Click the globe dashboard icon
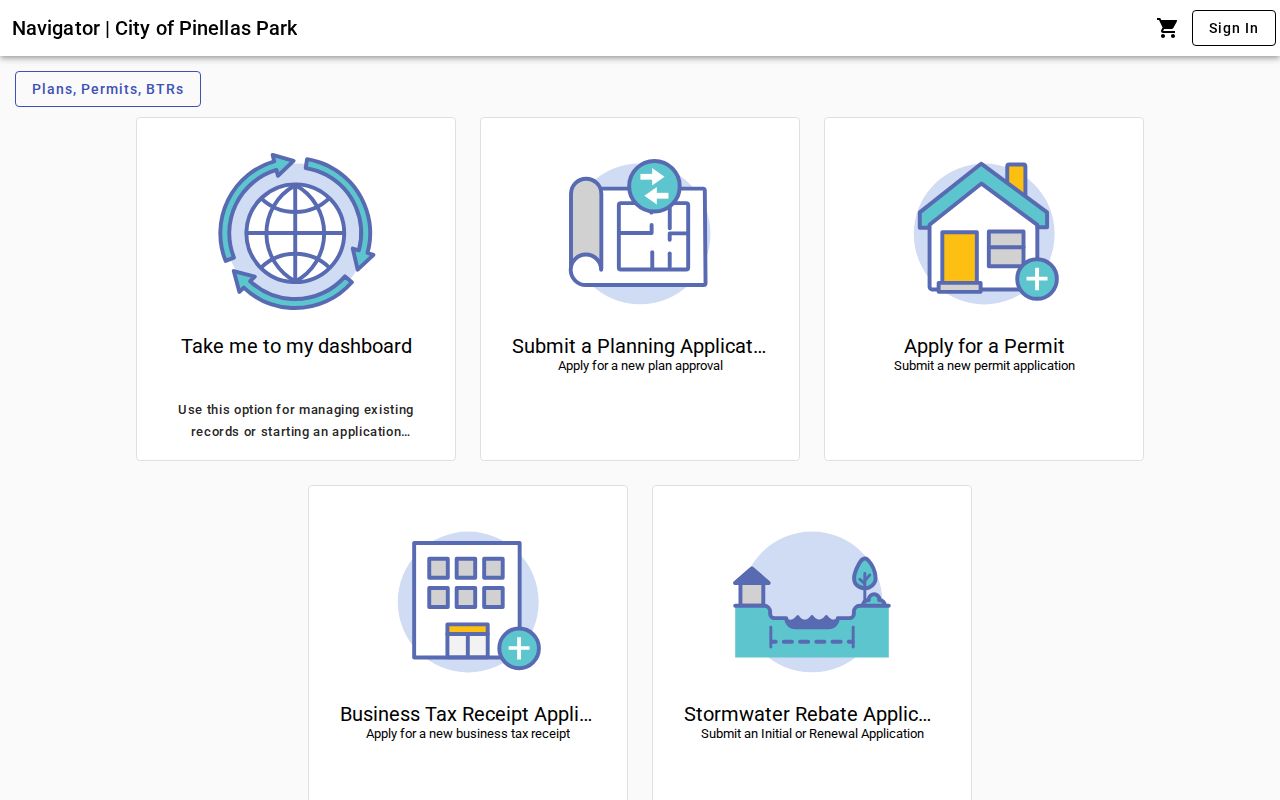This screenshot has height=800, width=1280. point(296,232)
